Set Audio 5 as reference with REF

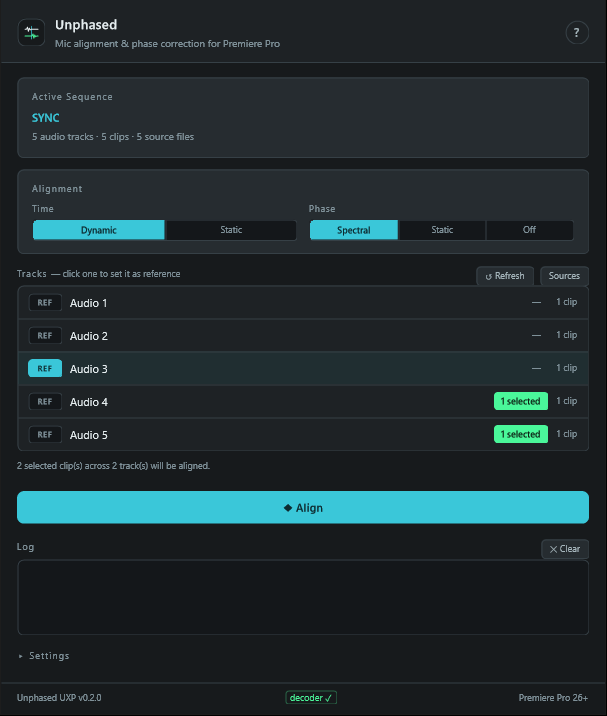[x=45, y=434]
